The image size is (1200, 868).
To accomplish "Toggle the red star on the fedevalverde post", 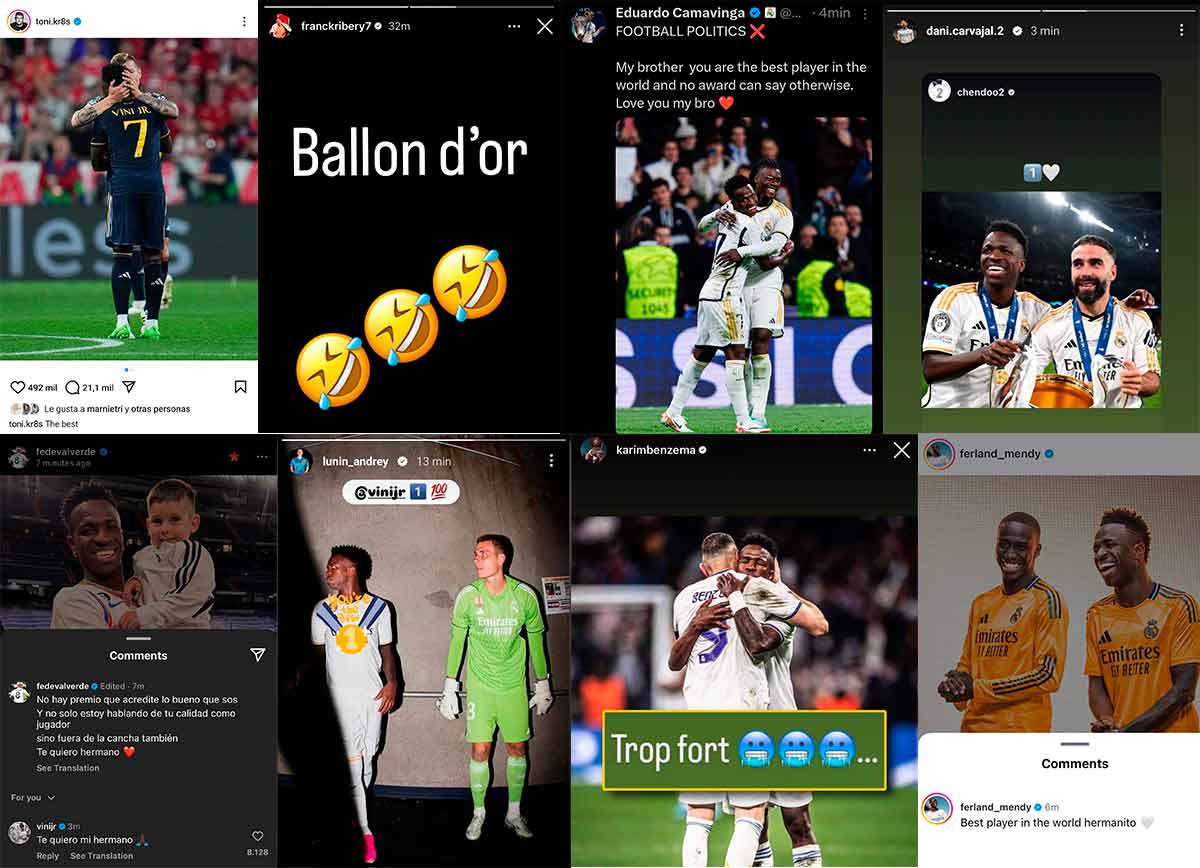I will click(x=234, y=457).
